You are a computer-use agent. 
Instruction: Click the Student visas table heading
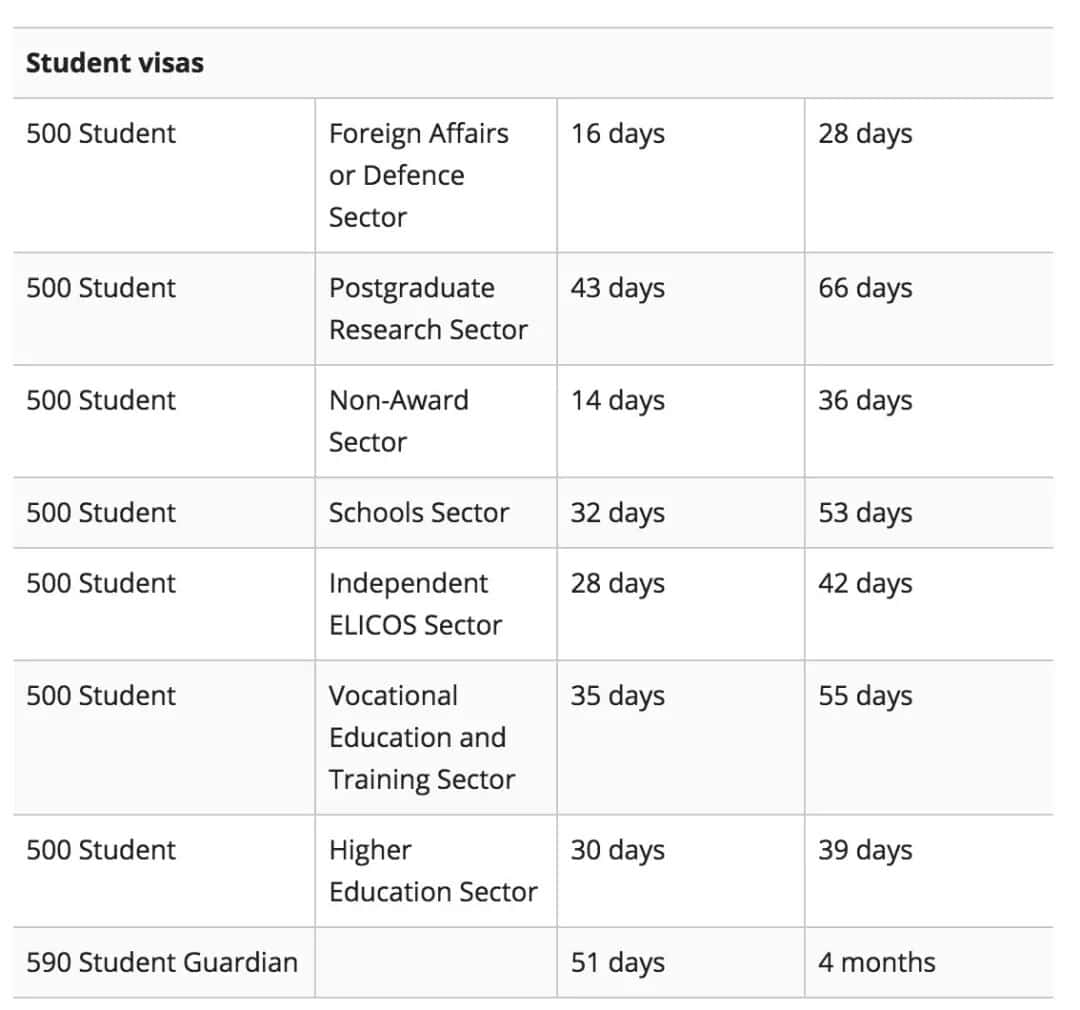click(115, 63)
